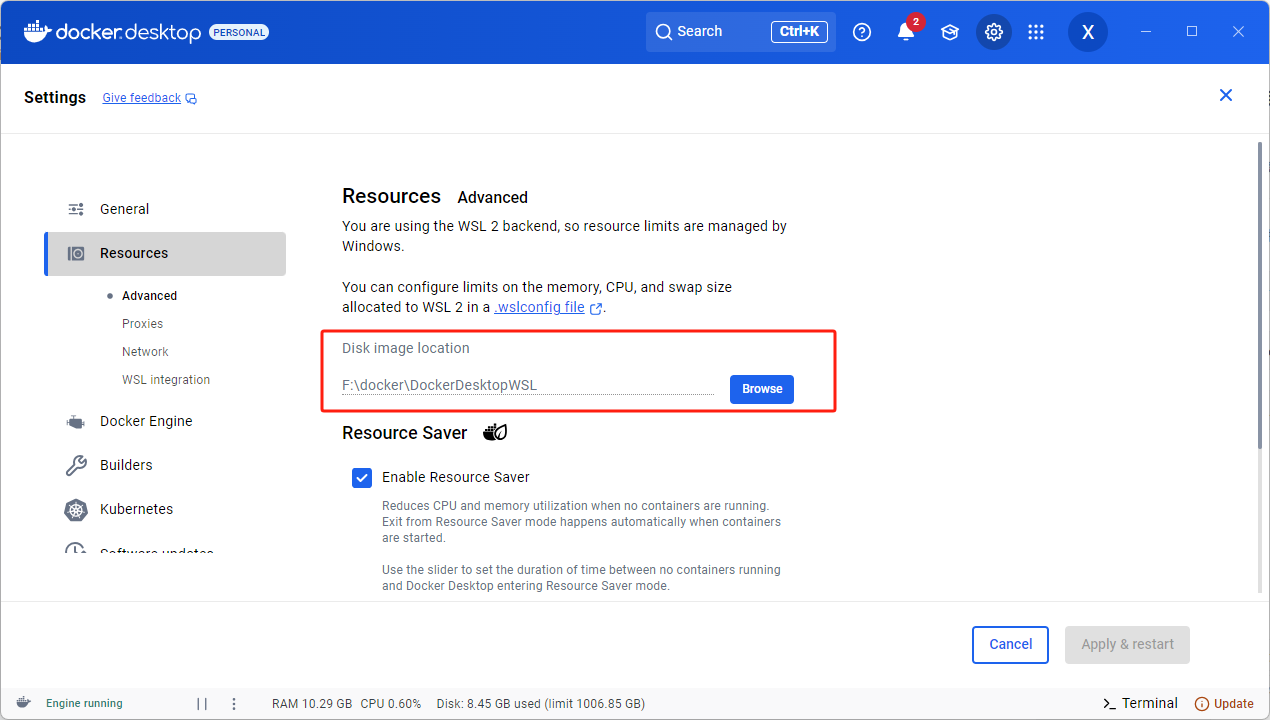Close Settings with the blue X icon

(x=1226, y=95)
